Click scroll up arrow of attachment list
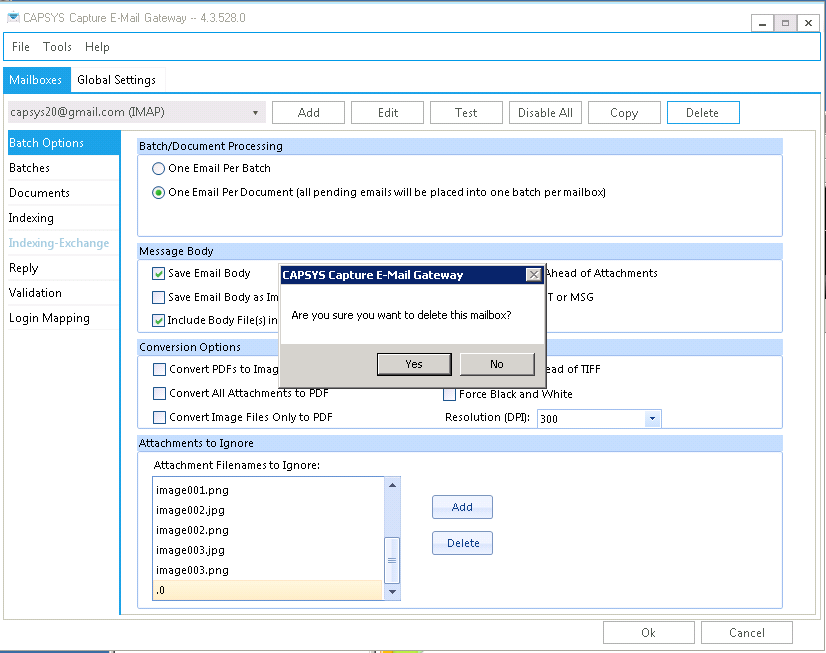This screenshot has width=826, height=653. click(392, 485)
